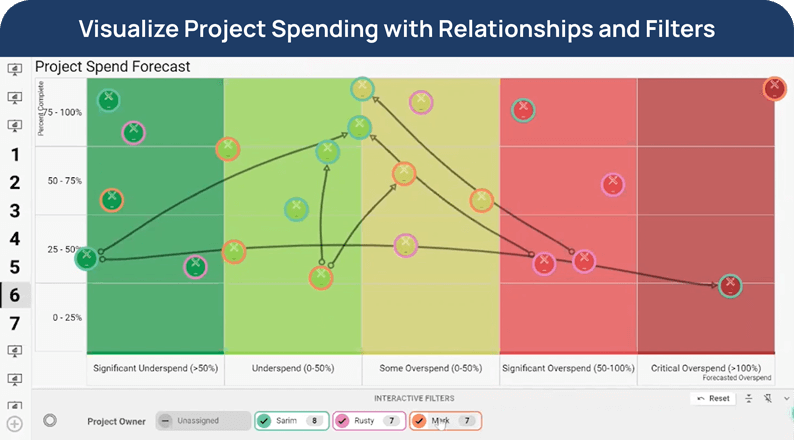Open the filter settings sliders icon
The height and width of the screenshot is (440, 794).
click(749, 398)
